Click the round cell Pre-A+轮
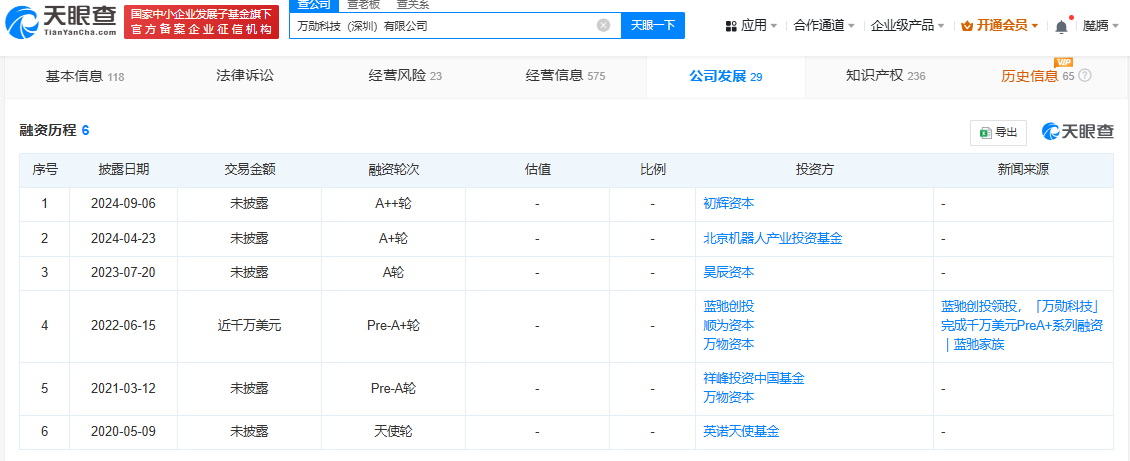Viewport: 1130px width, 461px height. tap(393, 326)
